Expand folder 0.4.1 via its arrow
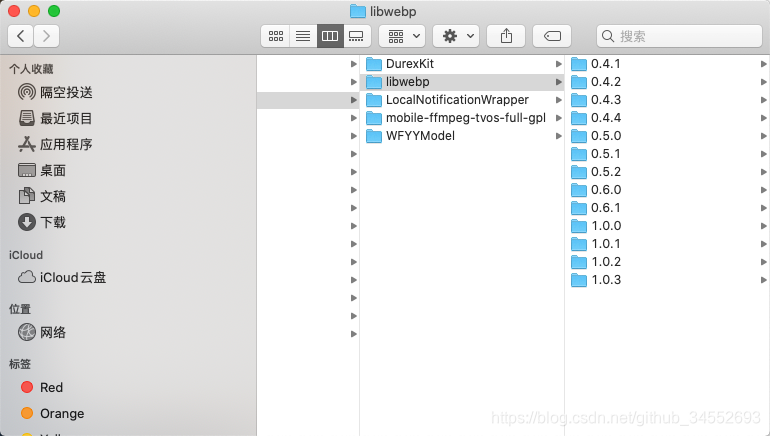Screen dimensions: 770x436 [x=763, y=64]
